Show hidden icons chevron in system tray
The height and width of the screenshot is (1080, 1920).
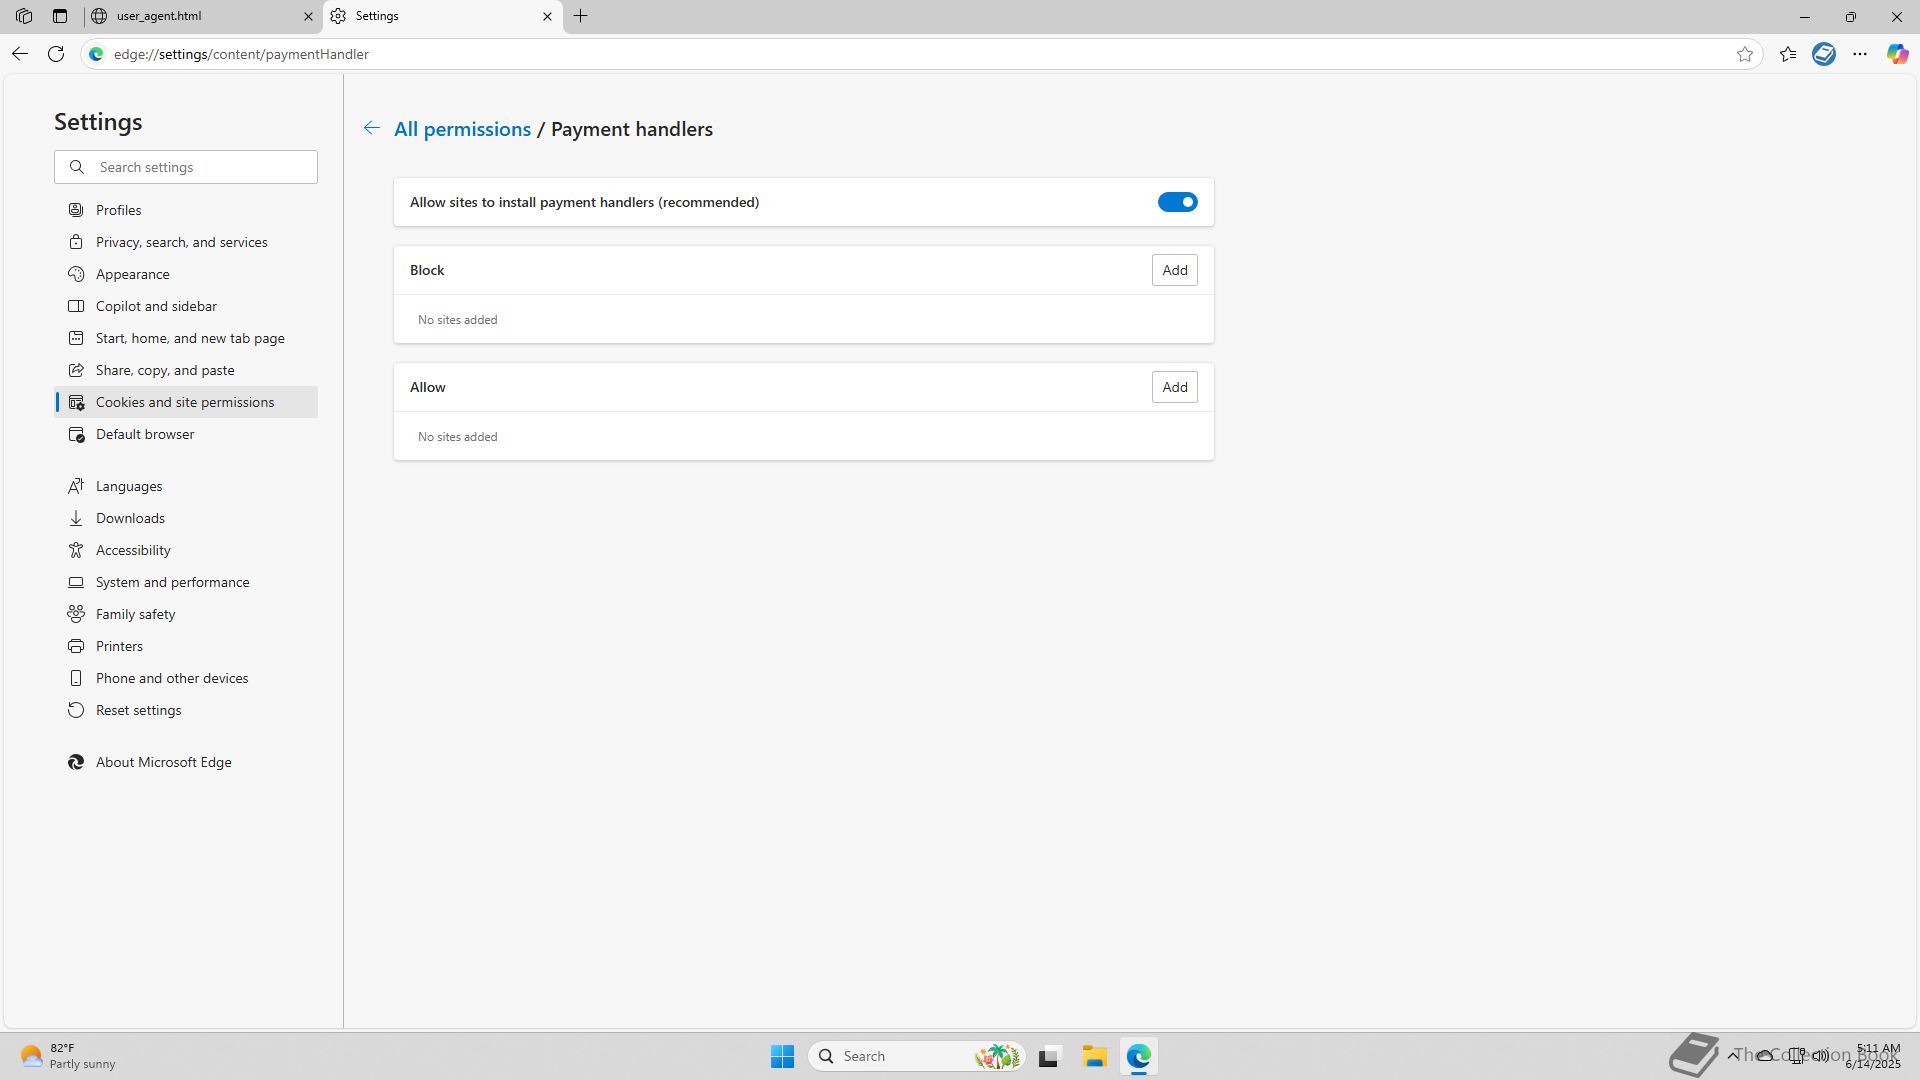pyautogui.click(x=1732, y=1055)
